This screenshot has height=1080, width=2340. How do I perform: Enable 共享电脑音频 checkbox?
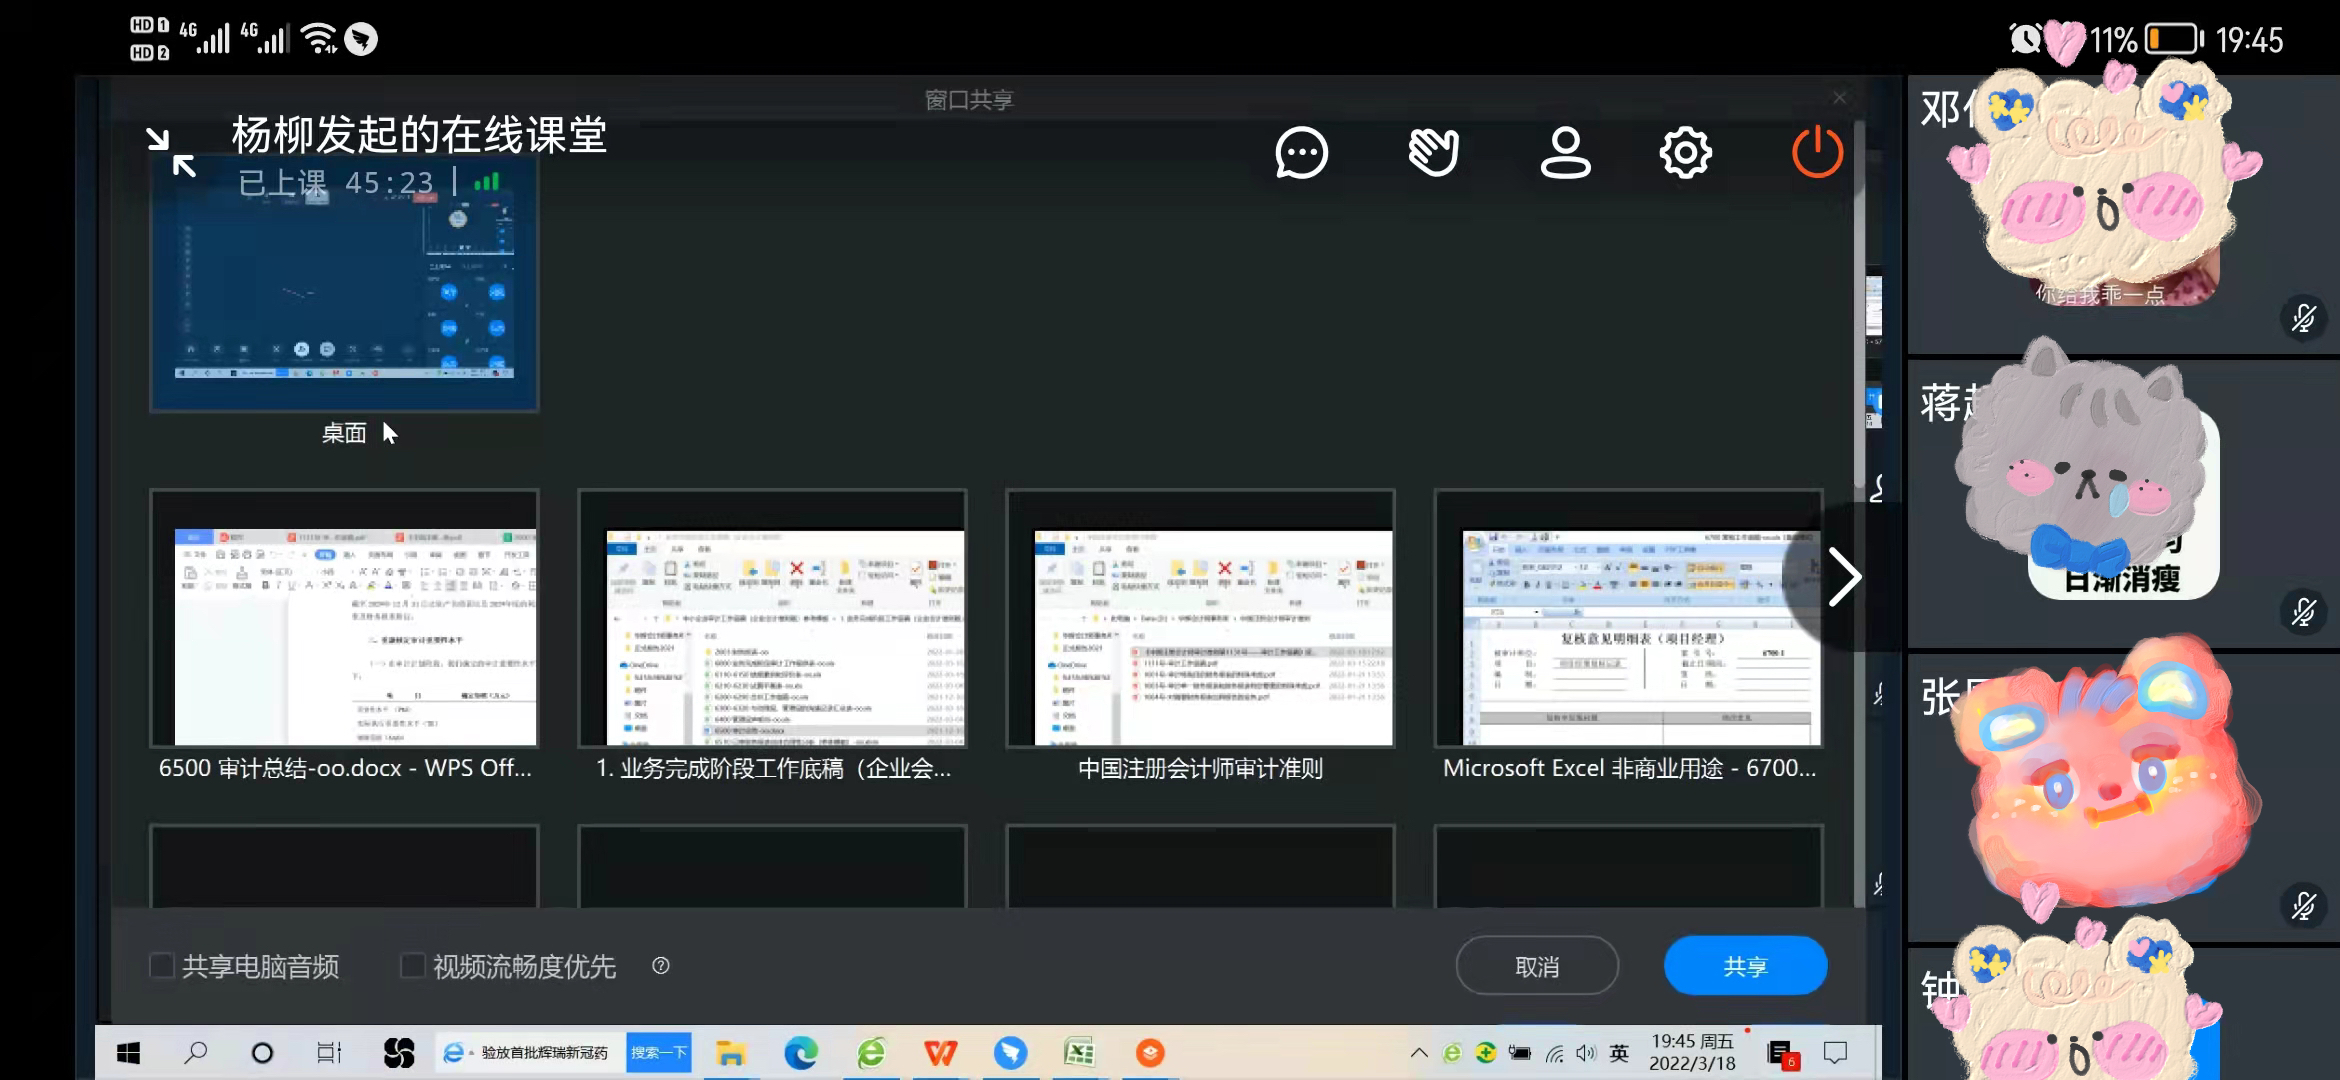[161, 966]
